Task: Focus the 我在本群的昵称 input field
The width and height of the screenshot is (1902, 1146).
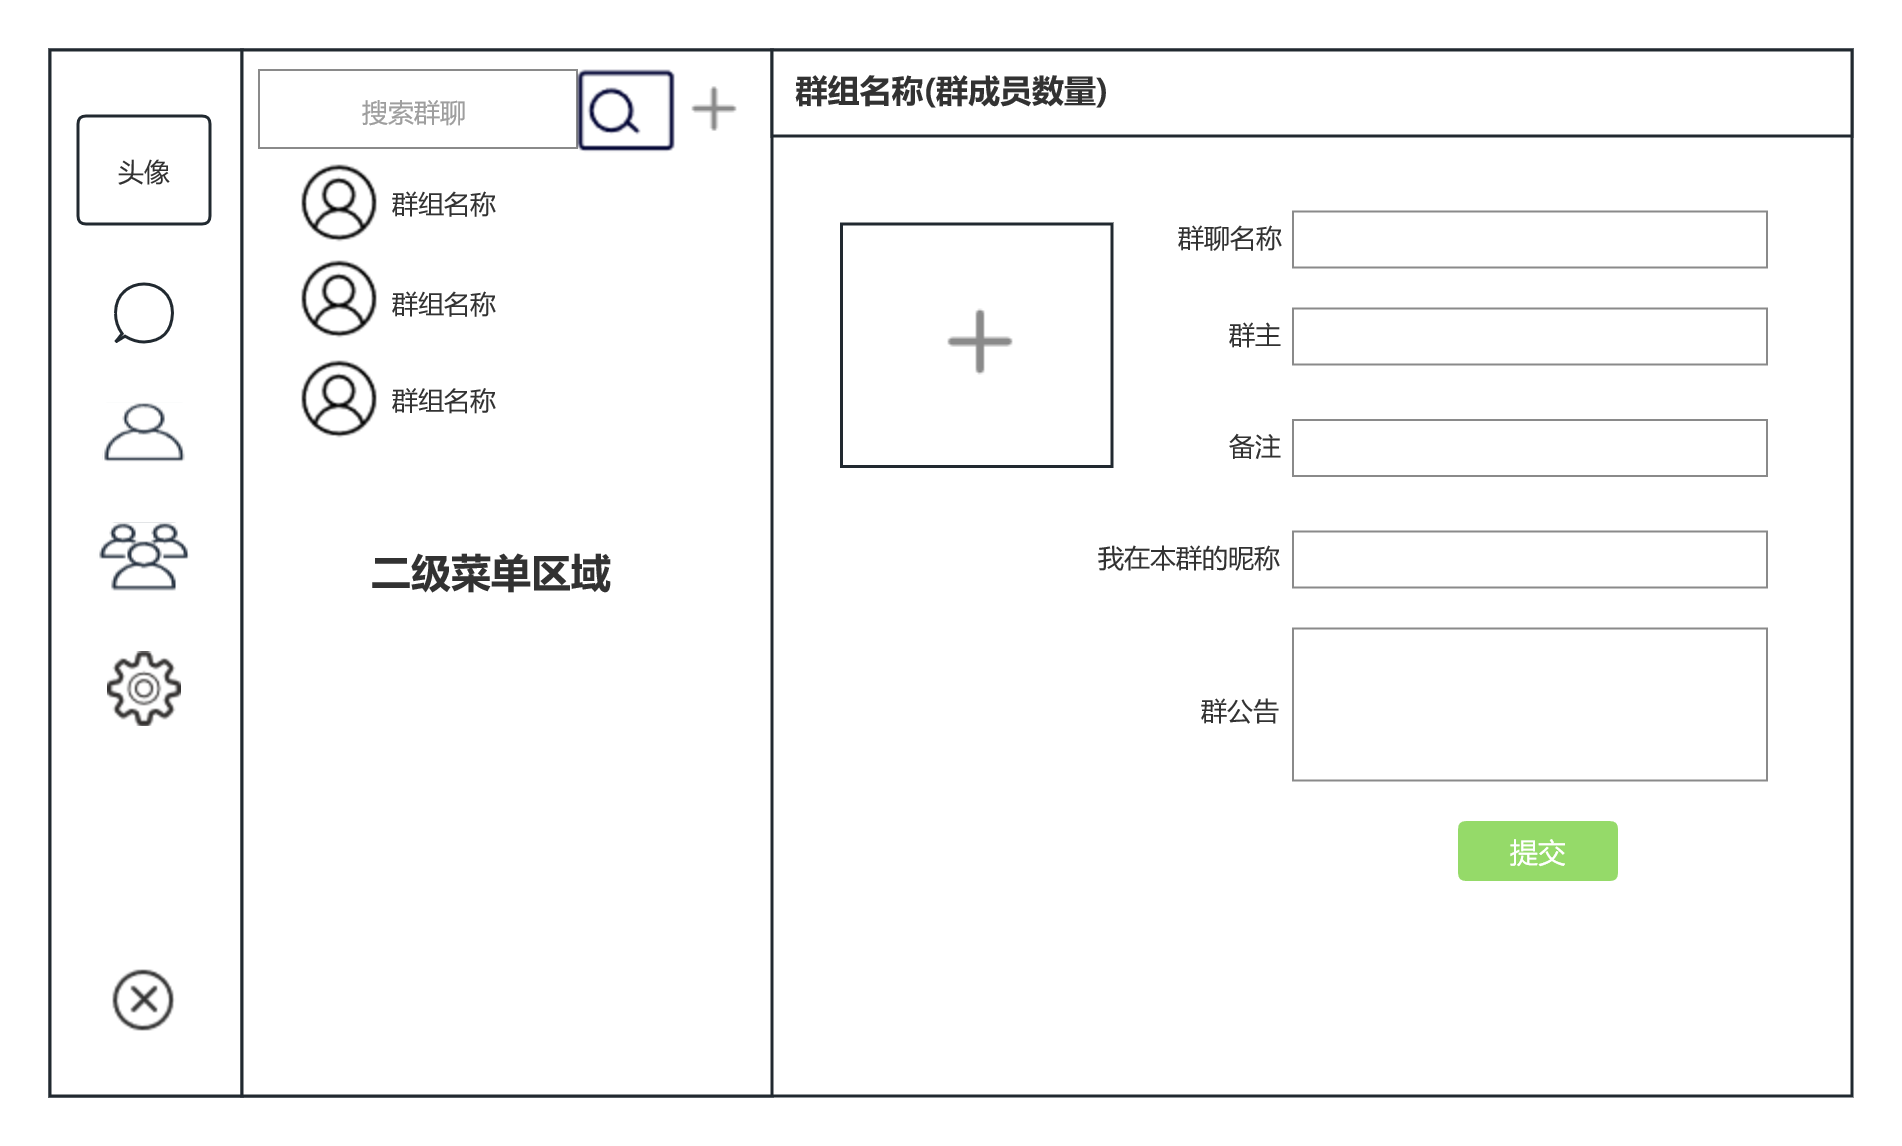Action: click(1529, 560)
